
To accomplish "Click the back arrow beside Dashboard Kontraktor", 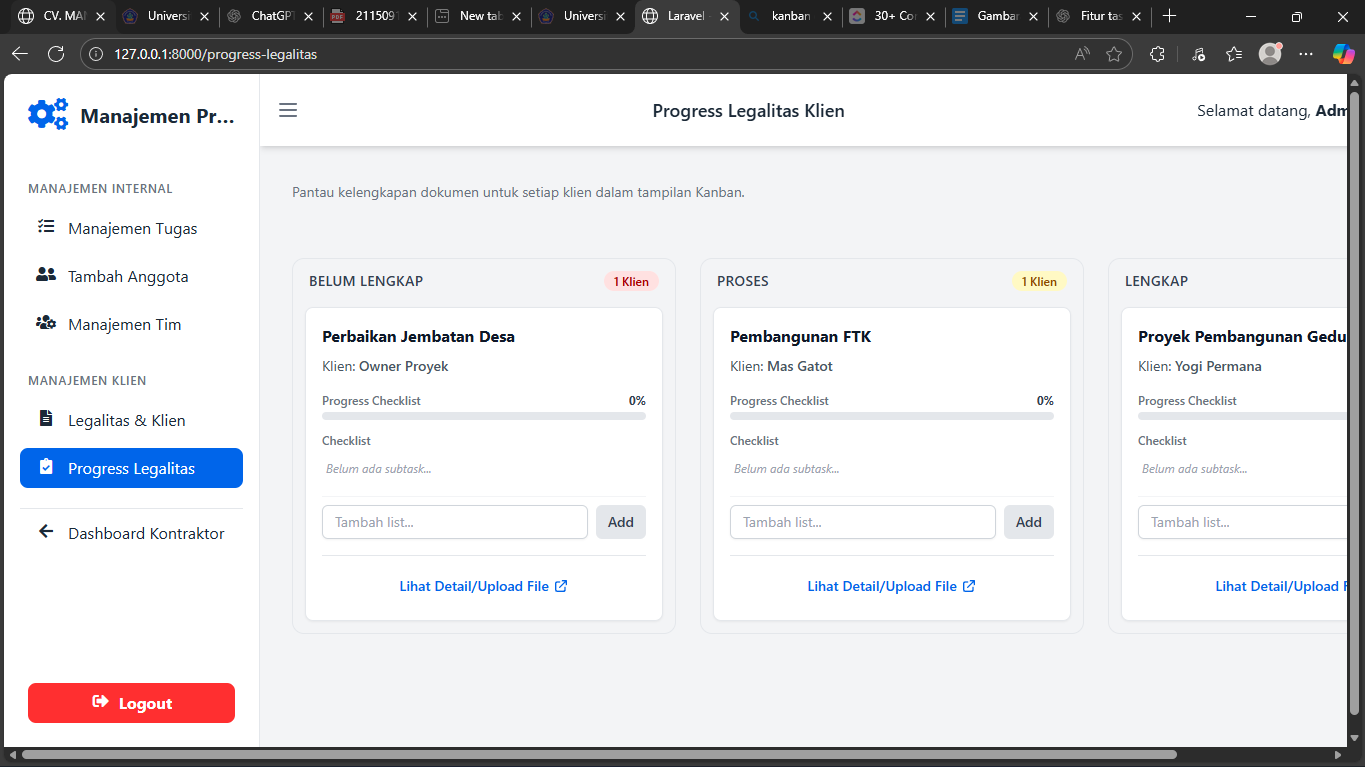I will 46,532.
